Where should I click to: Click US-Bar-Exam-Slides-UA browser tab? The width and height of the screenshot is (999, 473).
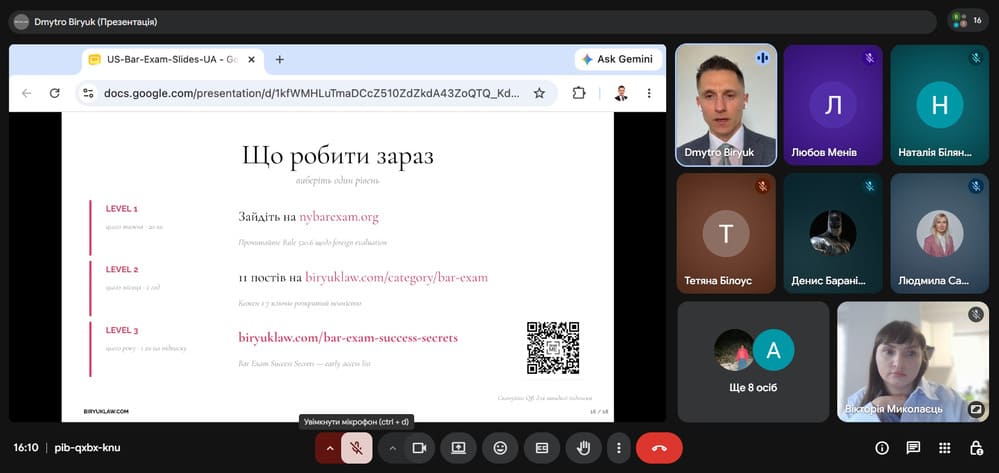172,60
